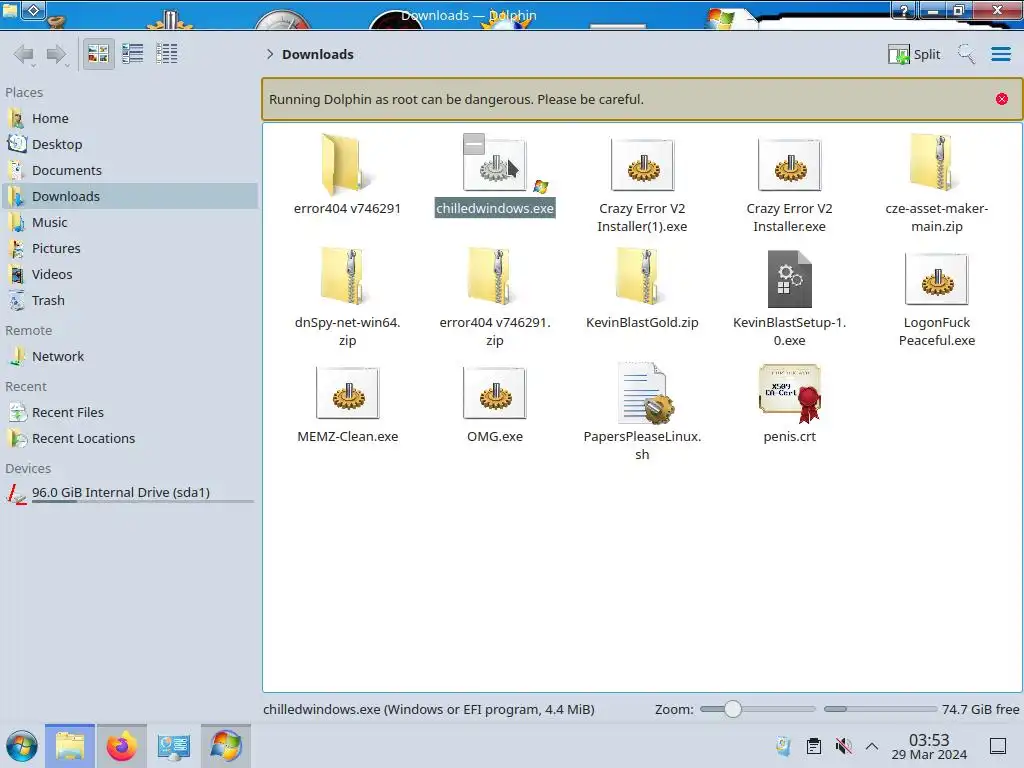Select the penis.crt certificate icon
1024x768 pixels.
790,392
